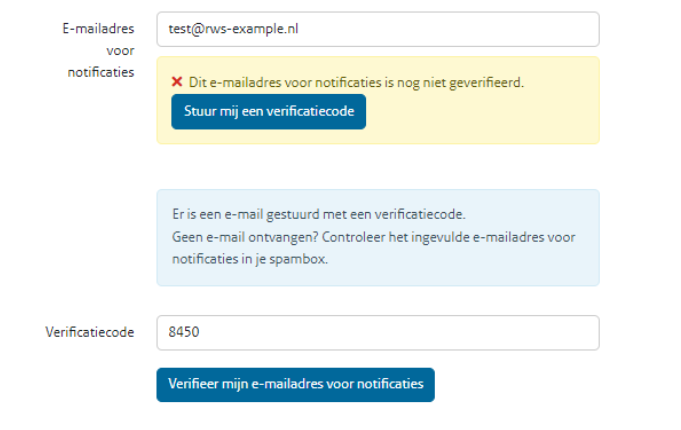Click the word "notificaties" in the left label

[x=101, y=72]
